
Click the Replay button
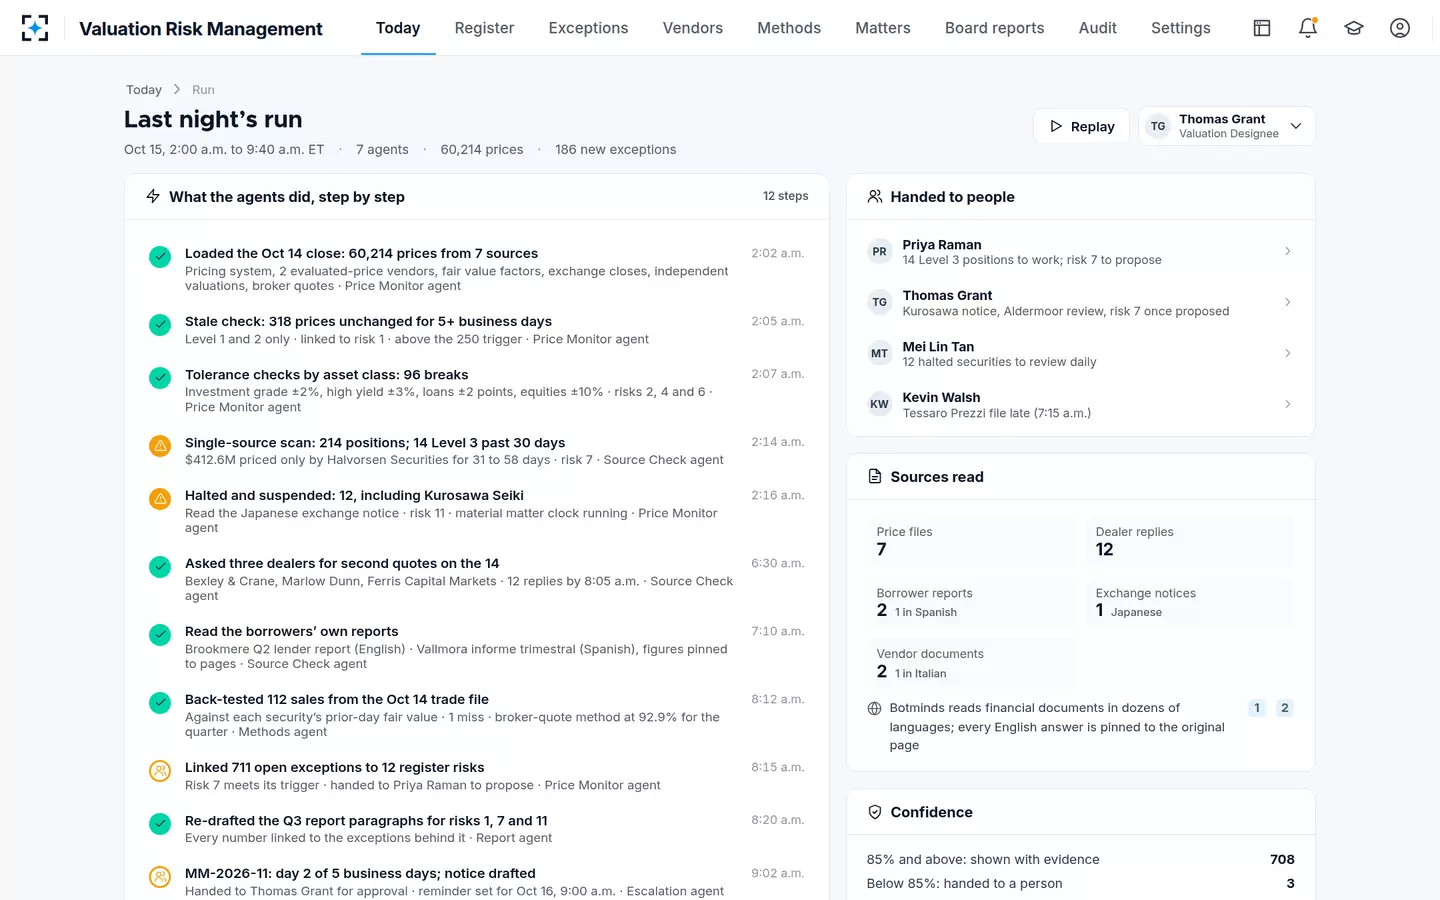[x=1081, y=126]
